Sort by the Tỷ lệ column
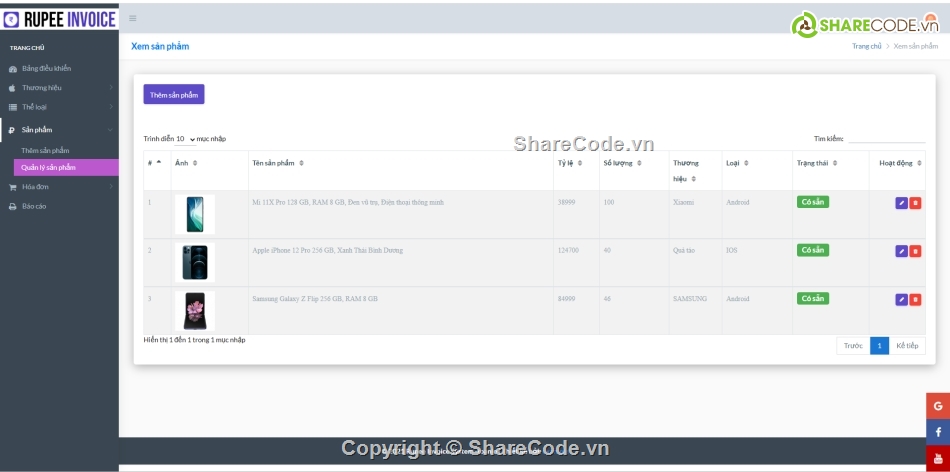The width and height of the screenshot is (950, 472). pyautogui.click(x=580, y=163)
